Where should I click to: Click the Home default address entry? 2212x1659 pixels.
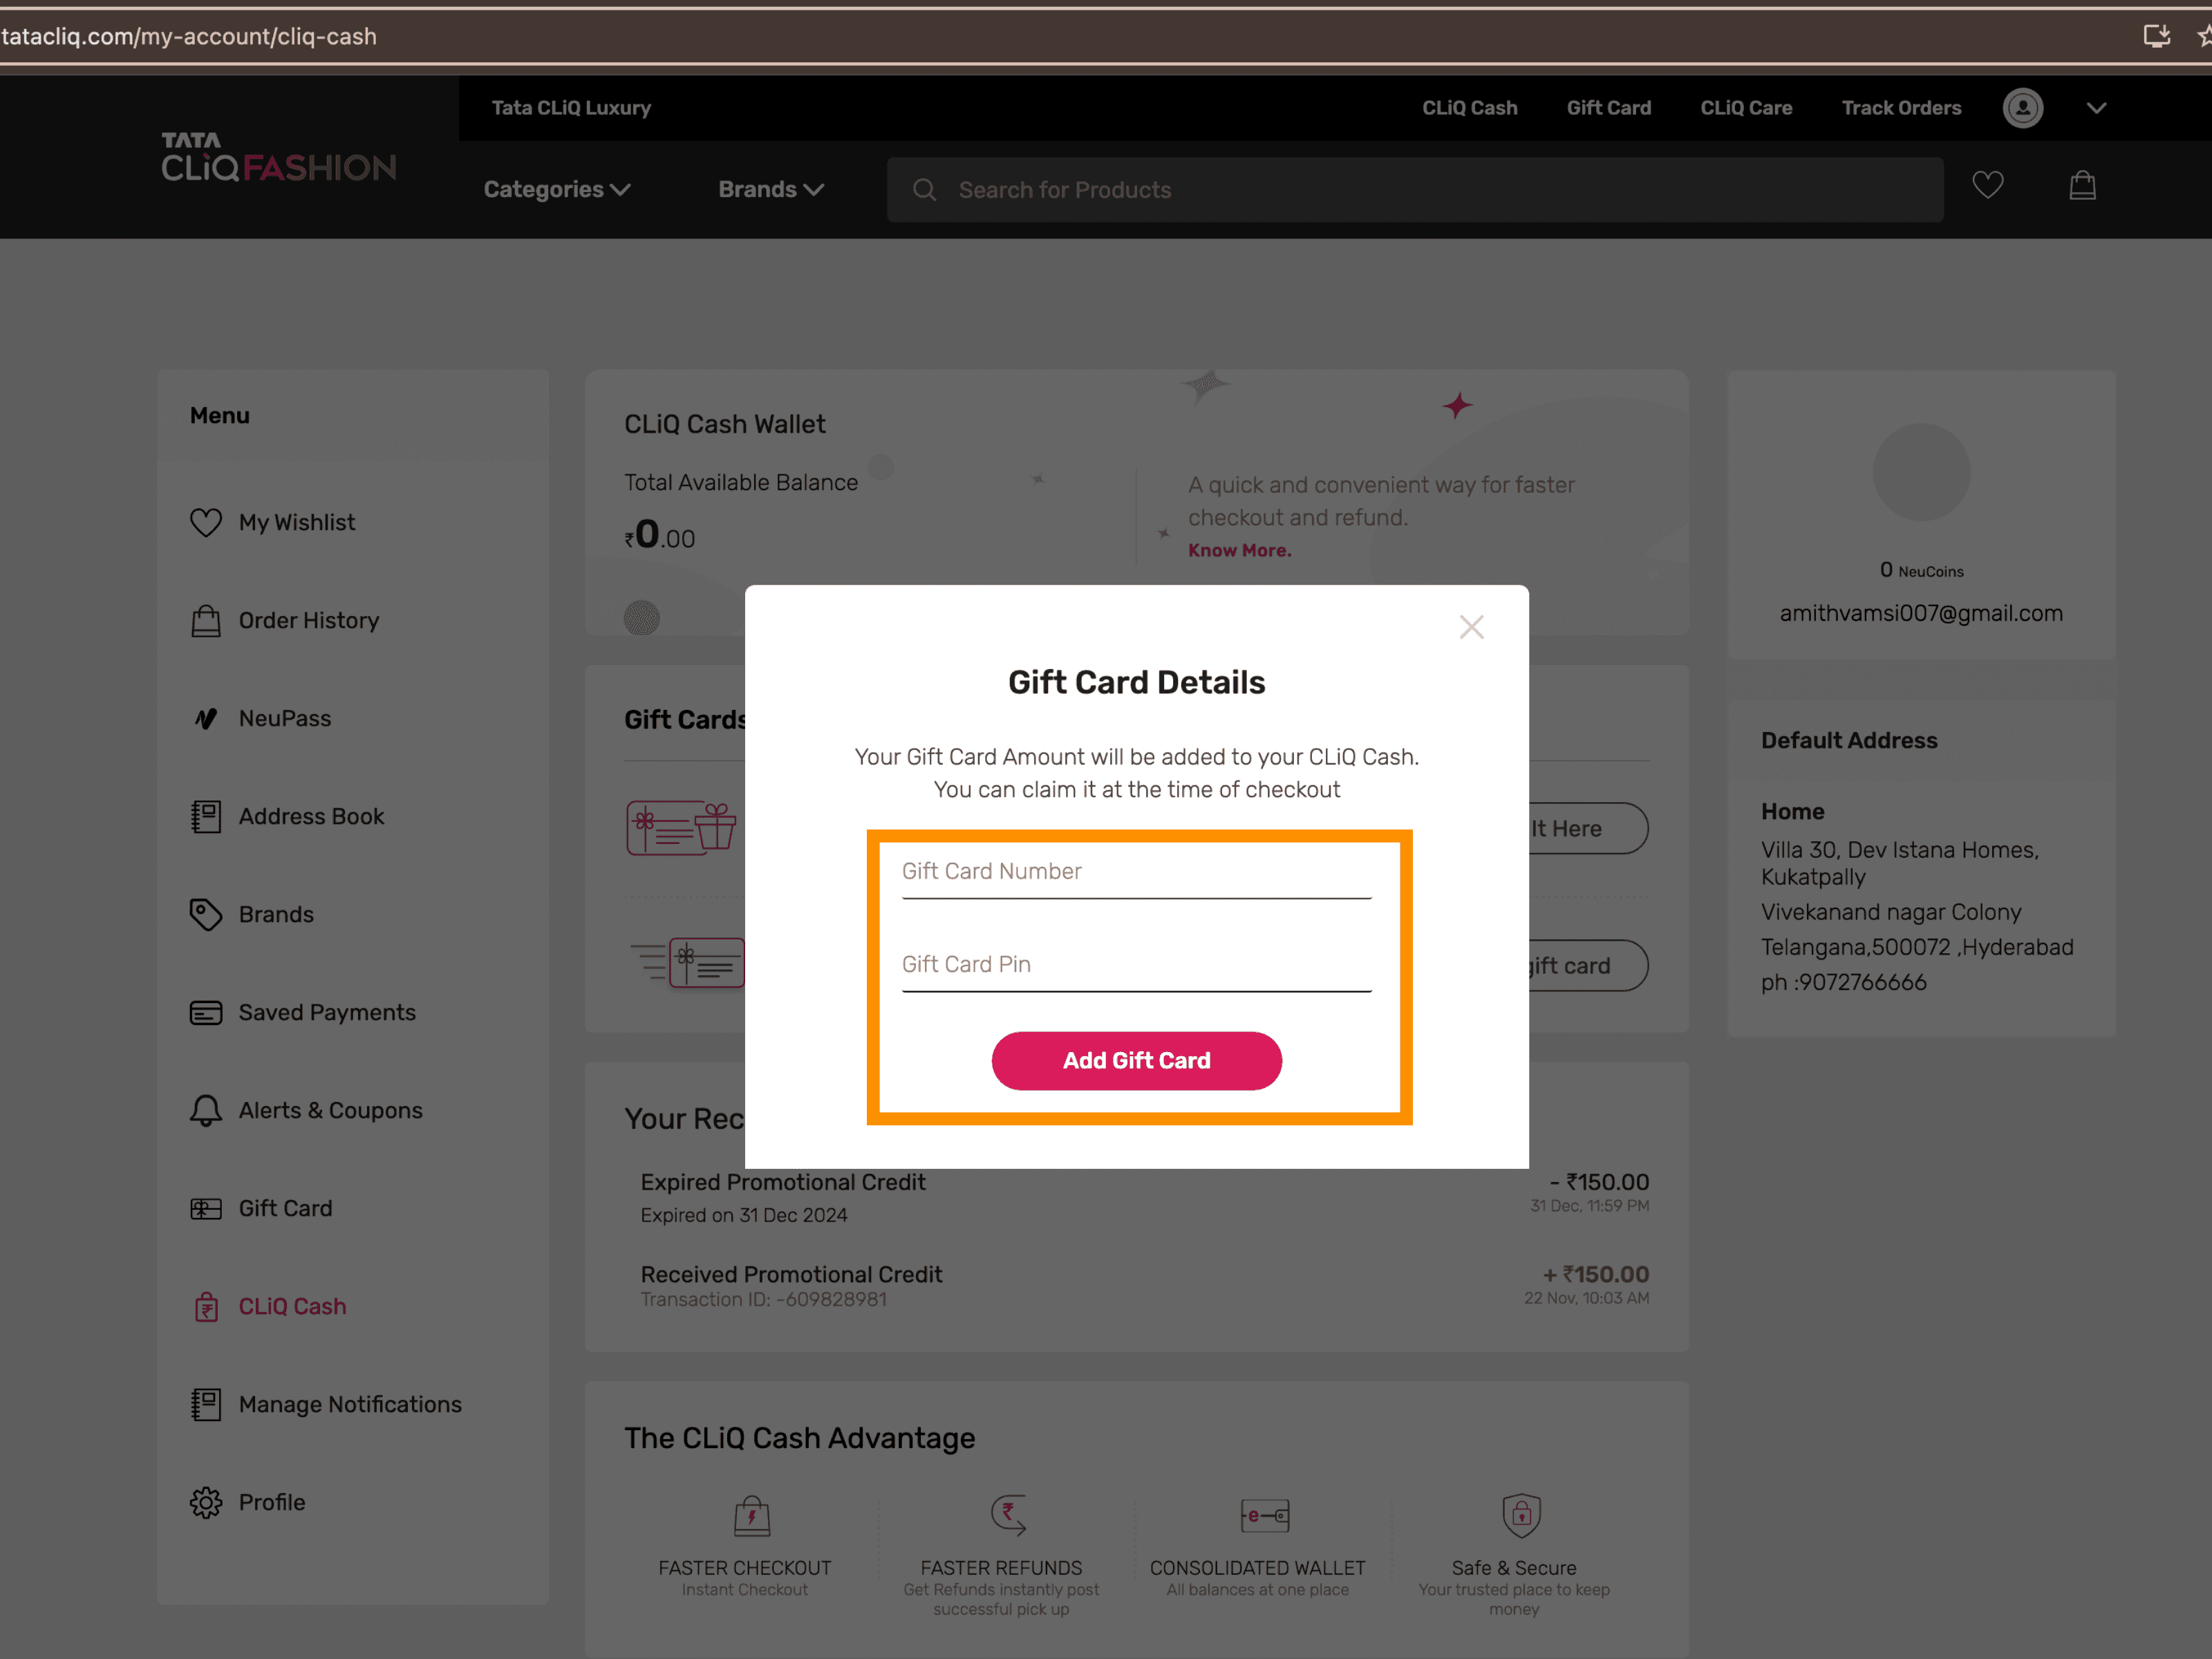pyautogui.click(x=1917, y=897)
